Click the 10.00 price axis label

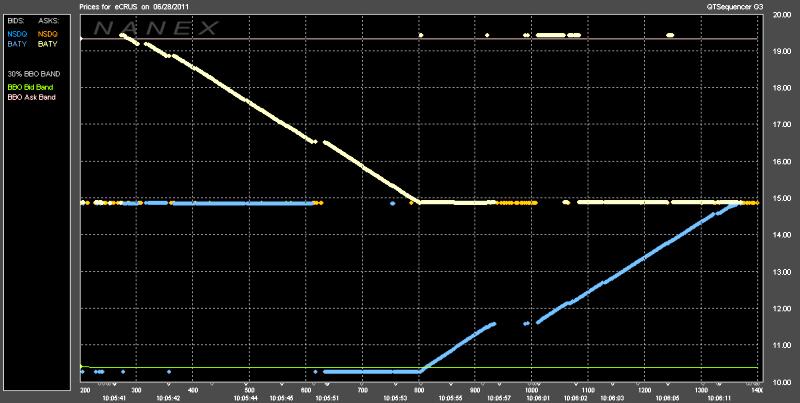(780, 383)
